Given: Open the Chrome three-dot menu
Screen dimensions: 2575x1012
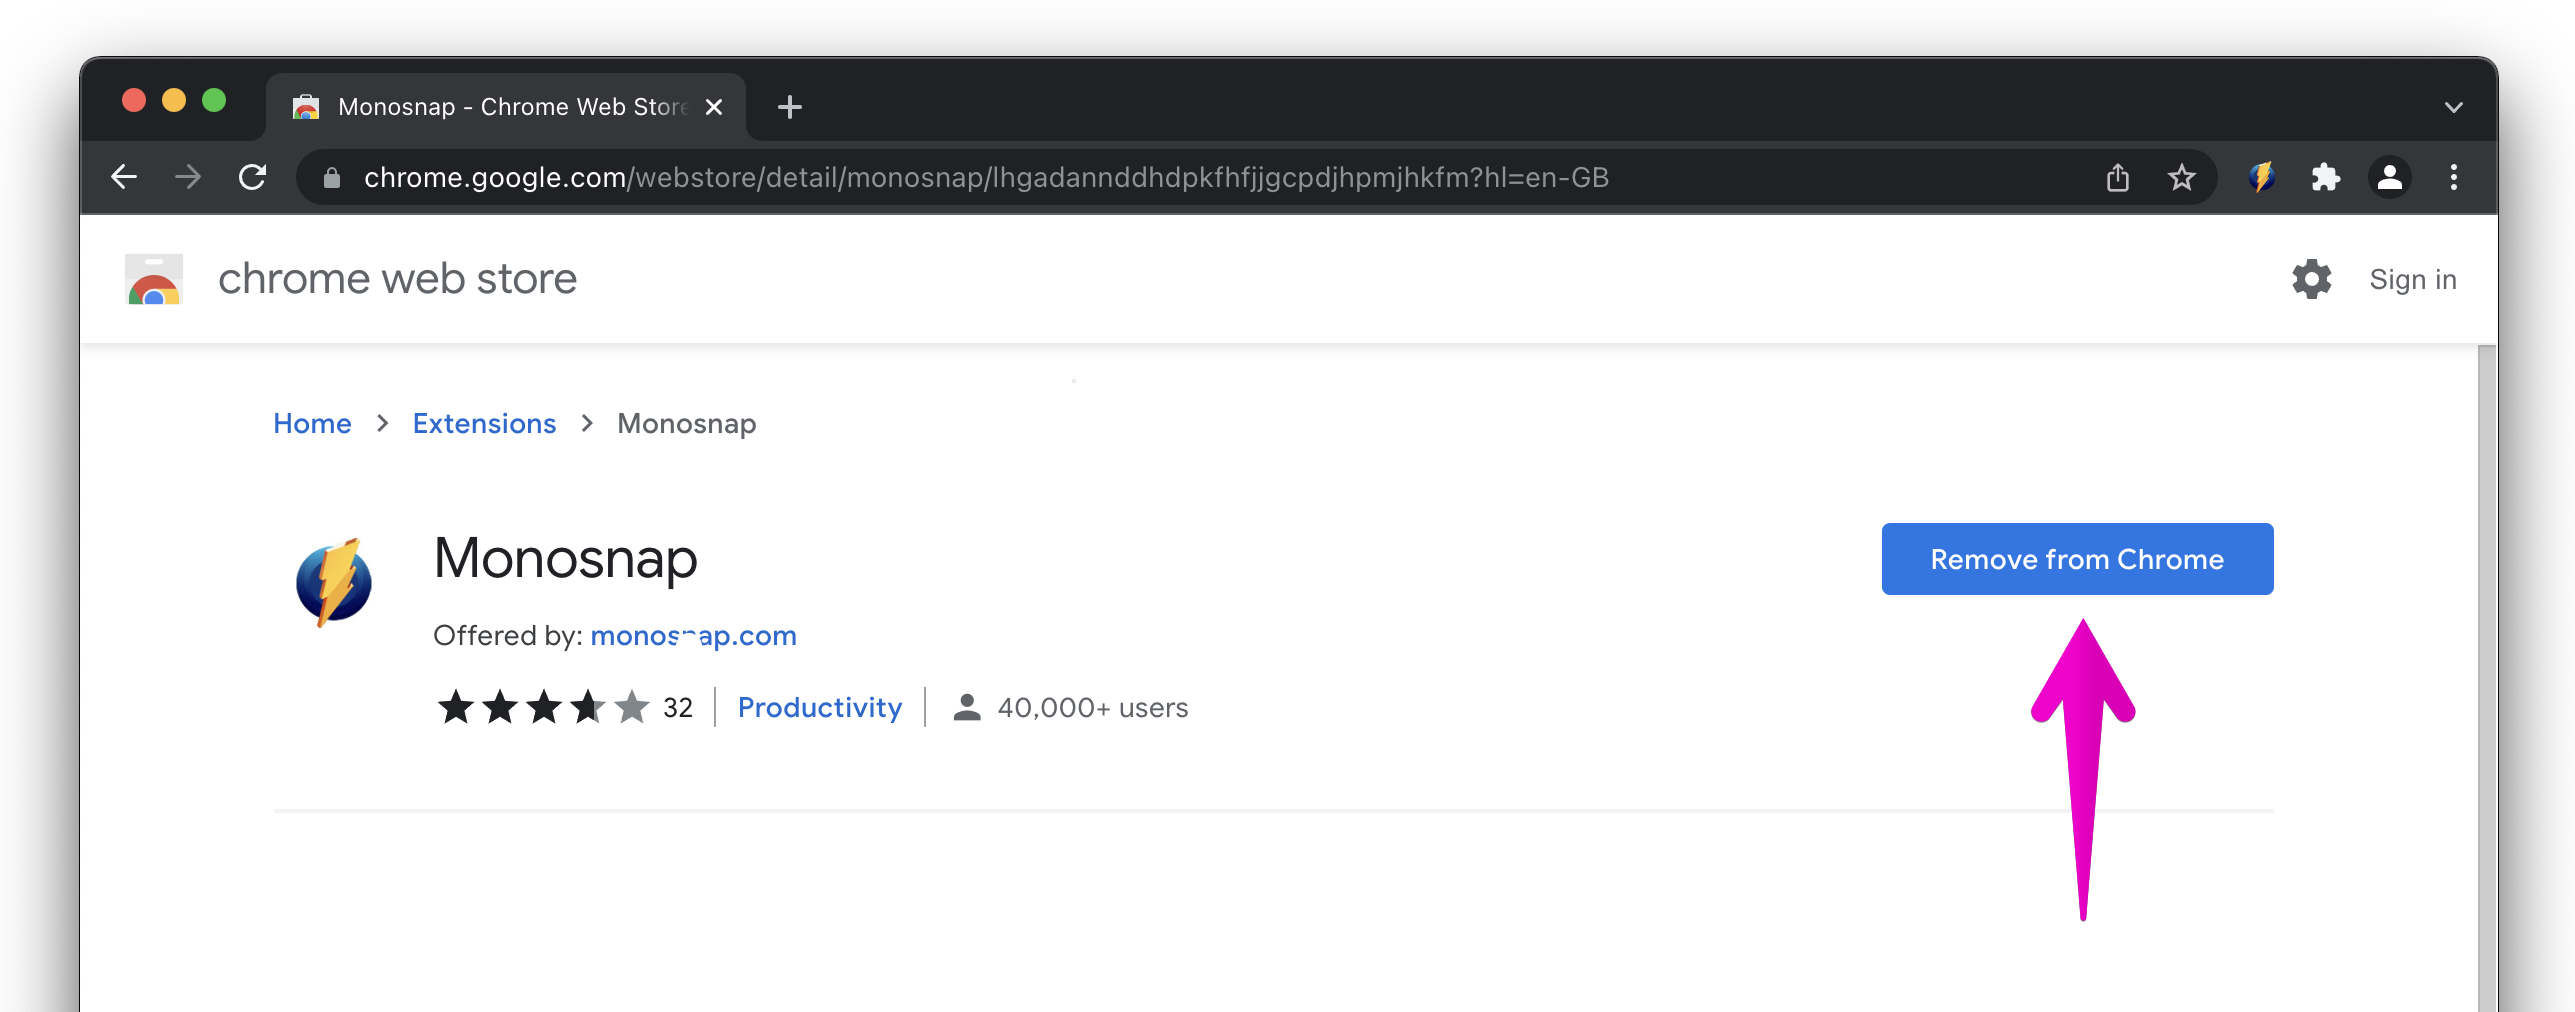Looking at the screenshot, I should 2453,177.
